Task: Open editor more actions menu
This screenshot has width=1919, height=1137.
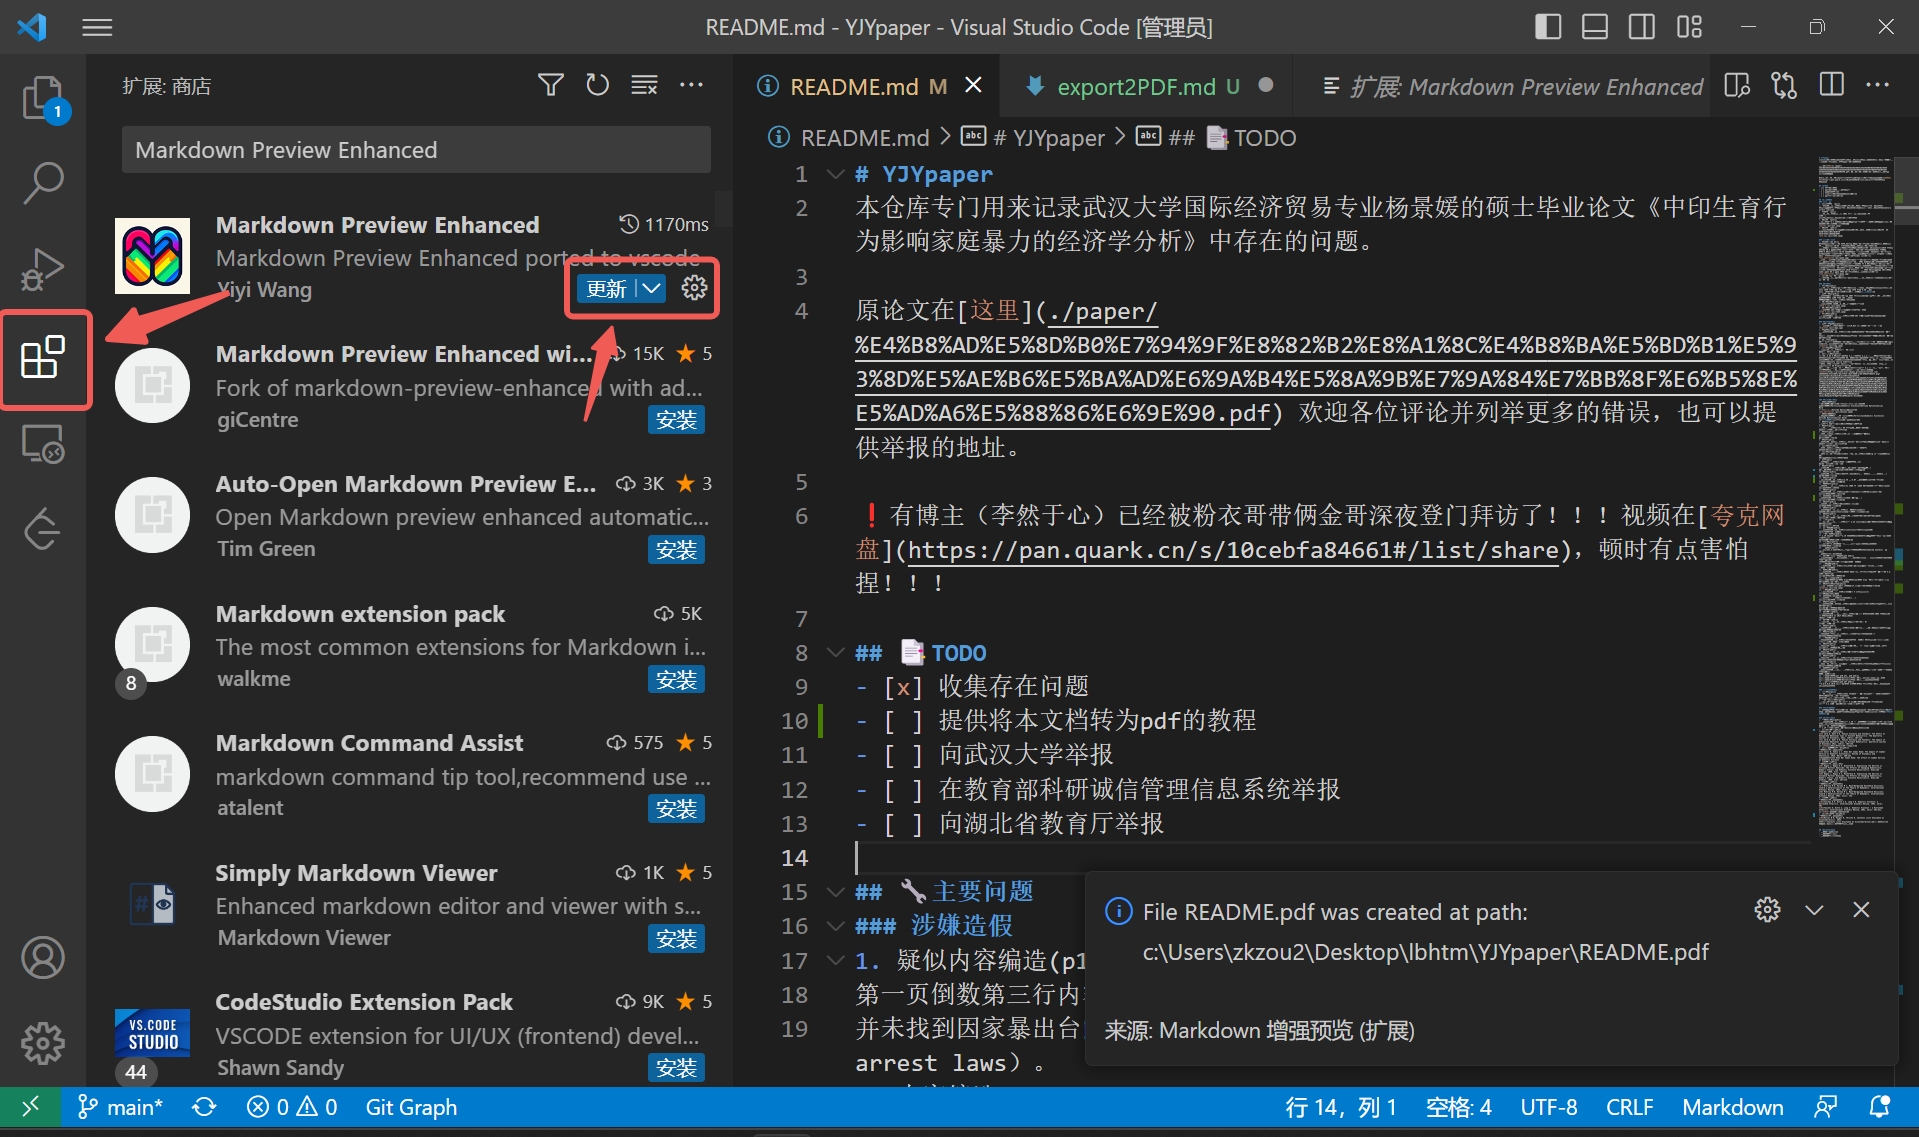Action: point(1878,86)
